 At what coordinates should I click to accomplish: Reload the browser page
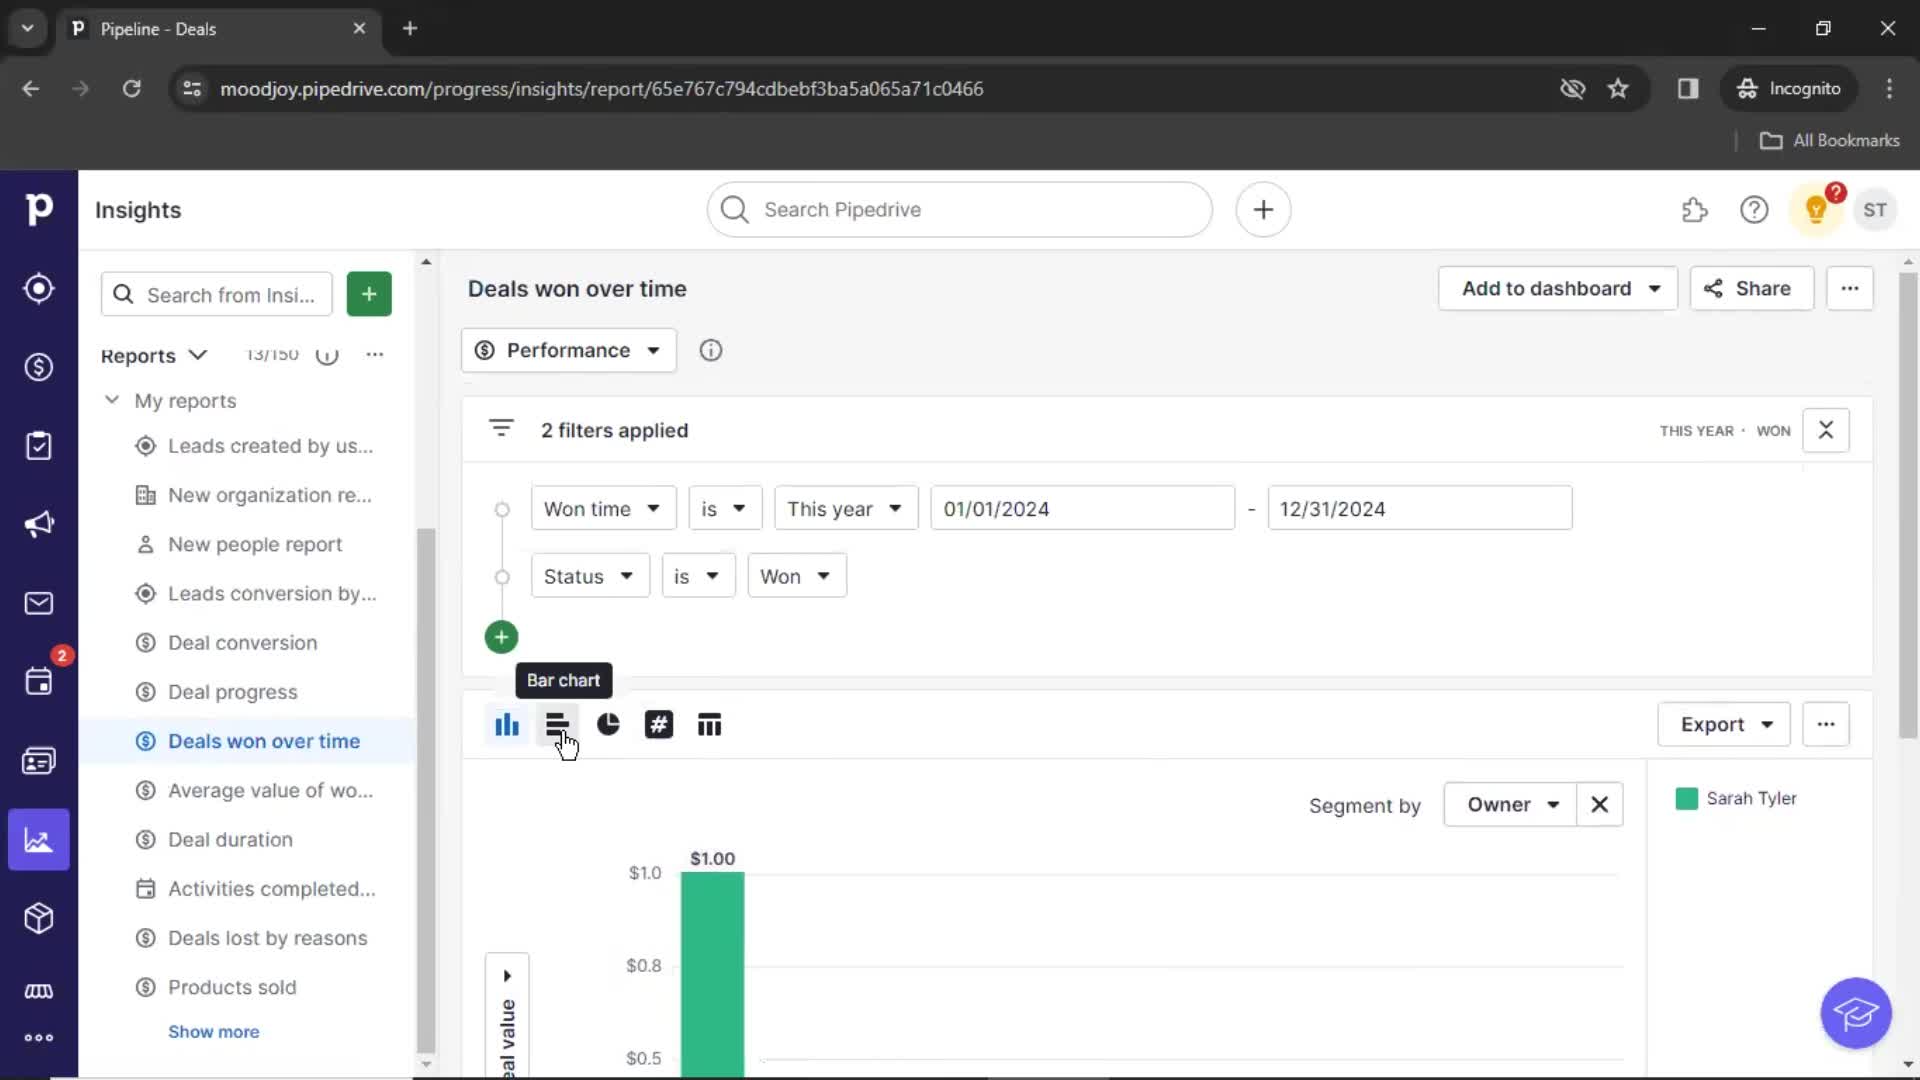pyautogui.click(x=131, y=89)
